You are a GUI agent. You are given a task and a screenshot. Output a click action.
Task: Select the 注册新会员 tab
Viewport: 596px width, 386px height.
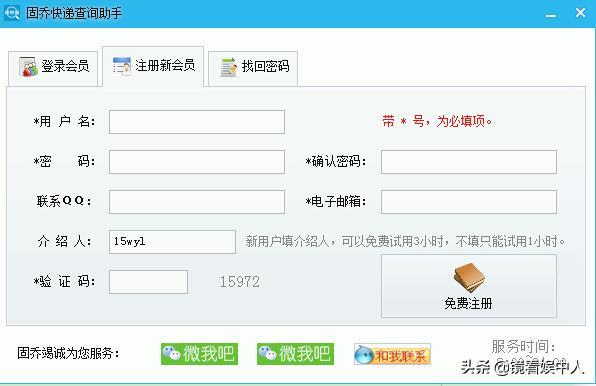(x=153, y=66)
